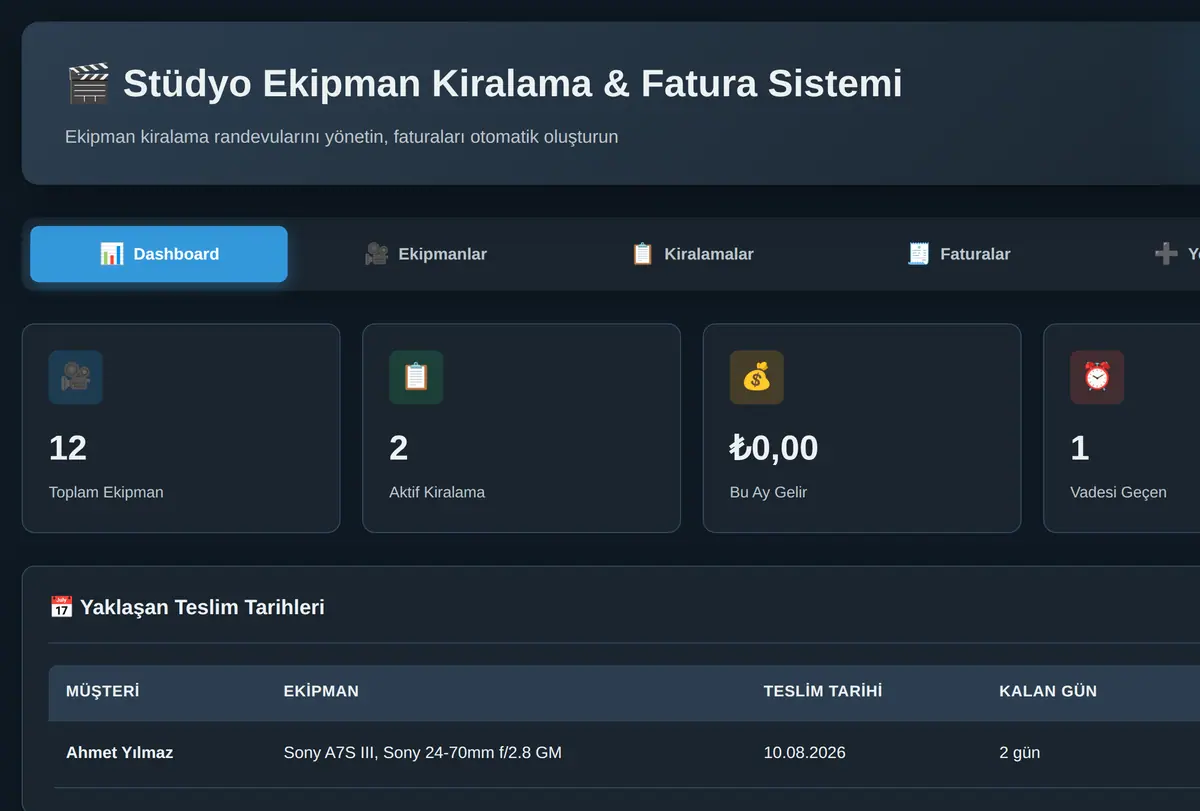Click the MÜŞTERİ column header
Screen dimensions: 1200x811
point(102,691)
